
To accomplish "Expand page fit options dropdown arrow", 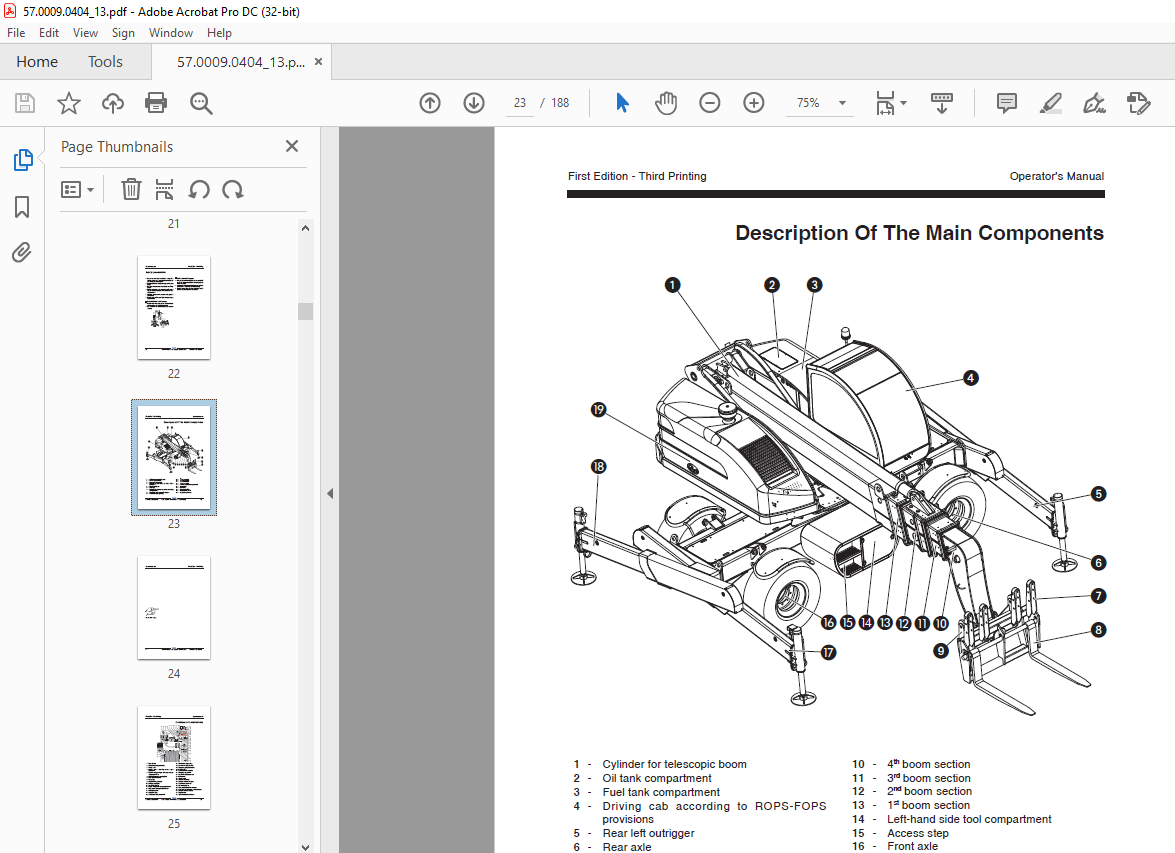I will click(x=904, y=103).
